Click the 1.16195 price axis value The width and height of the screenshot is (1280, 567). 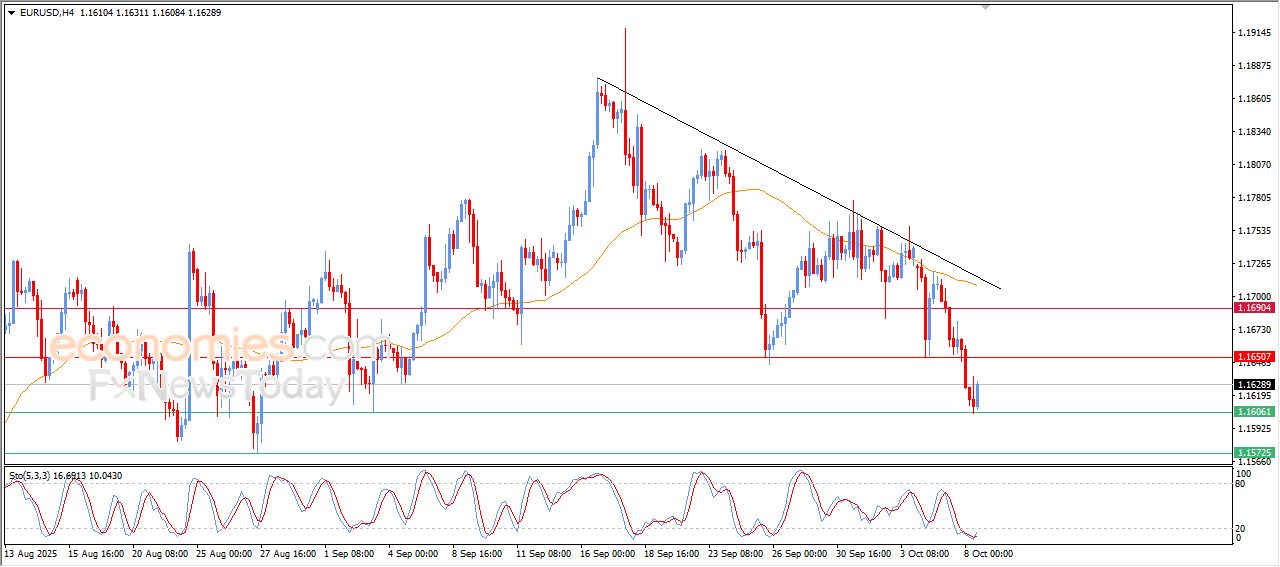pos(1253,397)
